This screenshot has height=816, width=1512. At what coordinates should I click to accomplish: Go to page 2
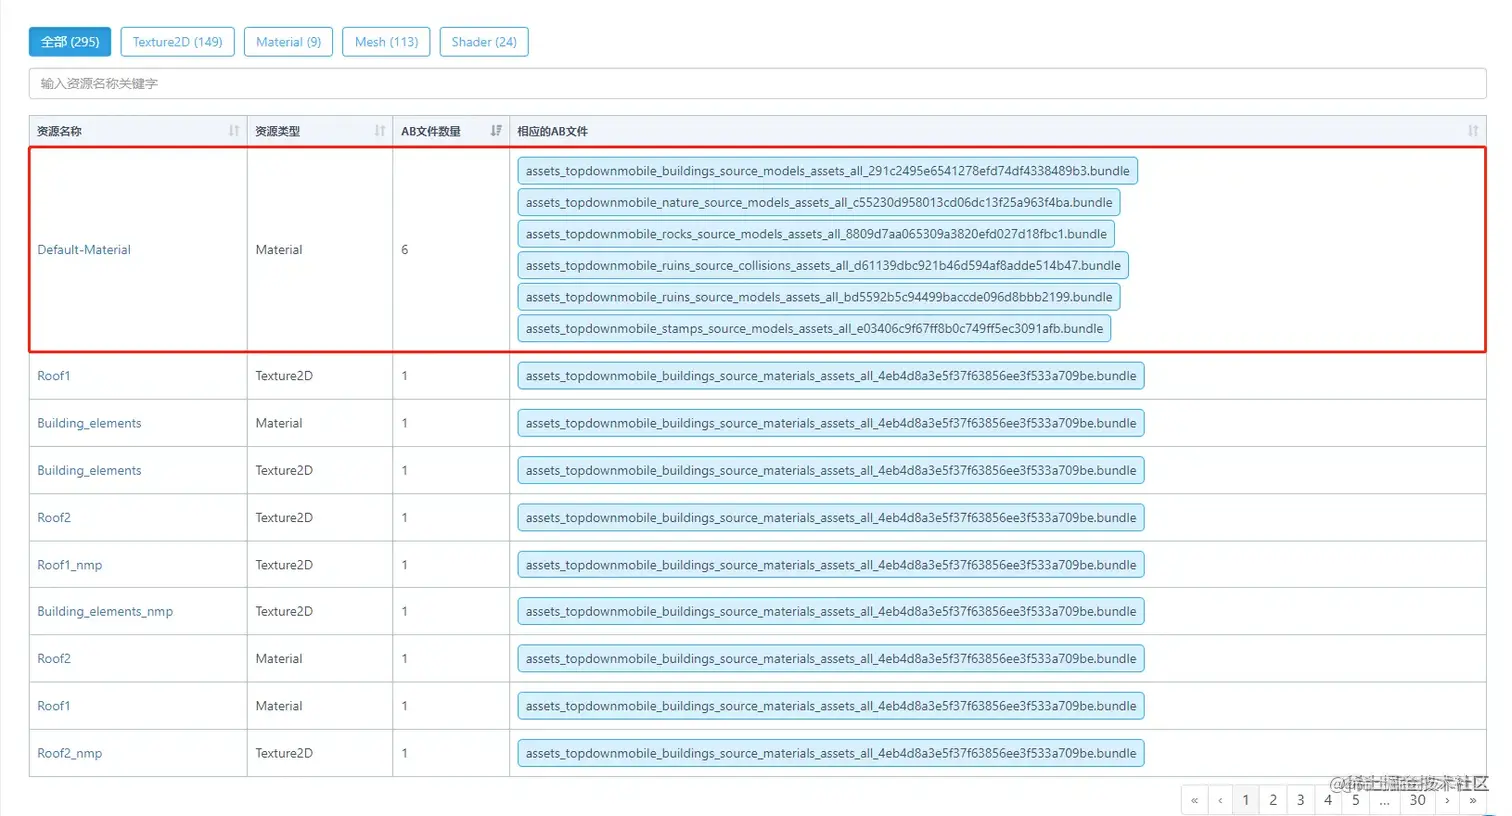pos(1273,800)
